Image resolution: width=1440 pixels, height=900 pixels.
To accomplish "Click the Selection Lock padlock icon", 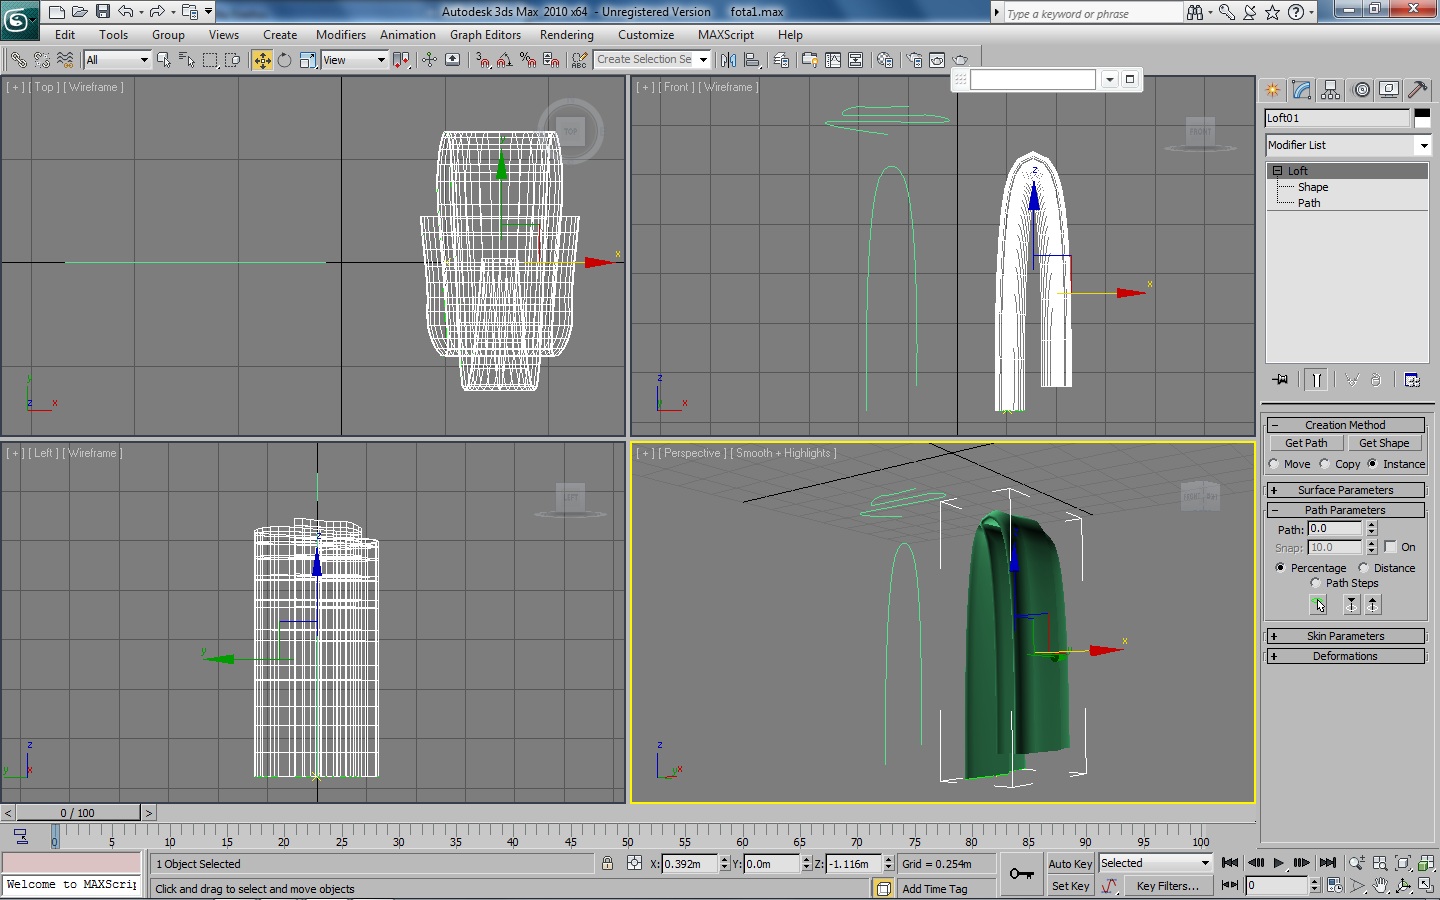I will pyautogui.click(x=607, y=863).
